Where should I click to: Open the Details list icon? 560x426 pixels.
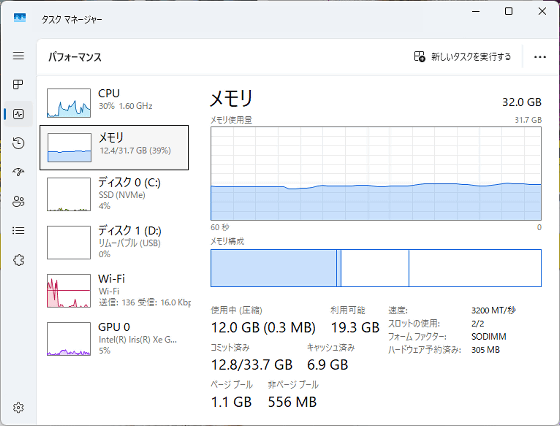pos(18,231)
